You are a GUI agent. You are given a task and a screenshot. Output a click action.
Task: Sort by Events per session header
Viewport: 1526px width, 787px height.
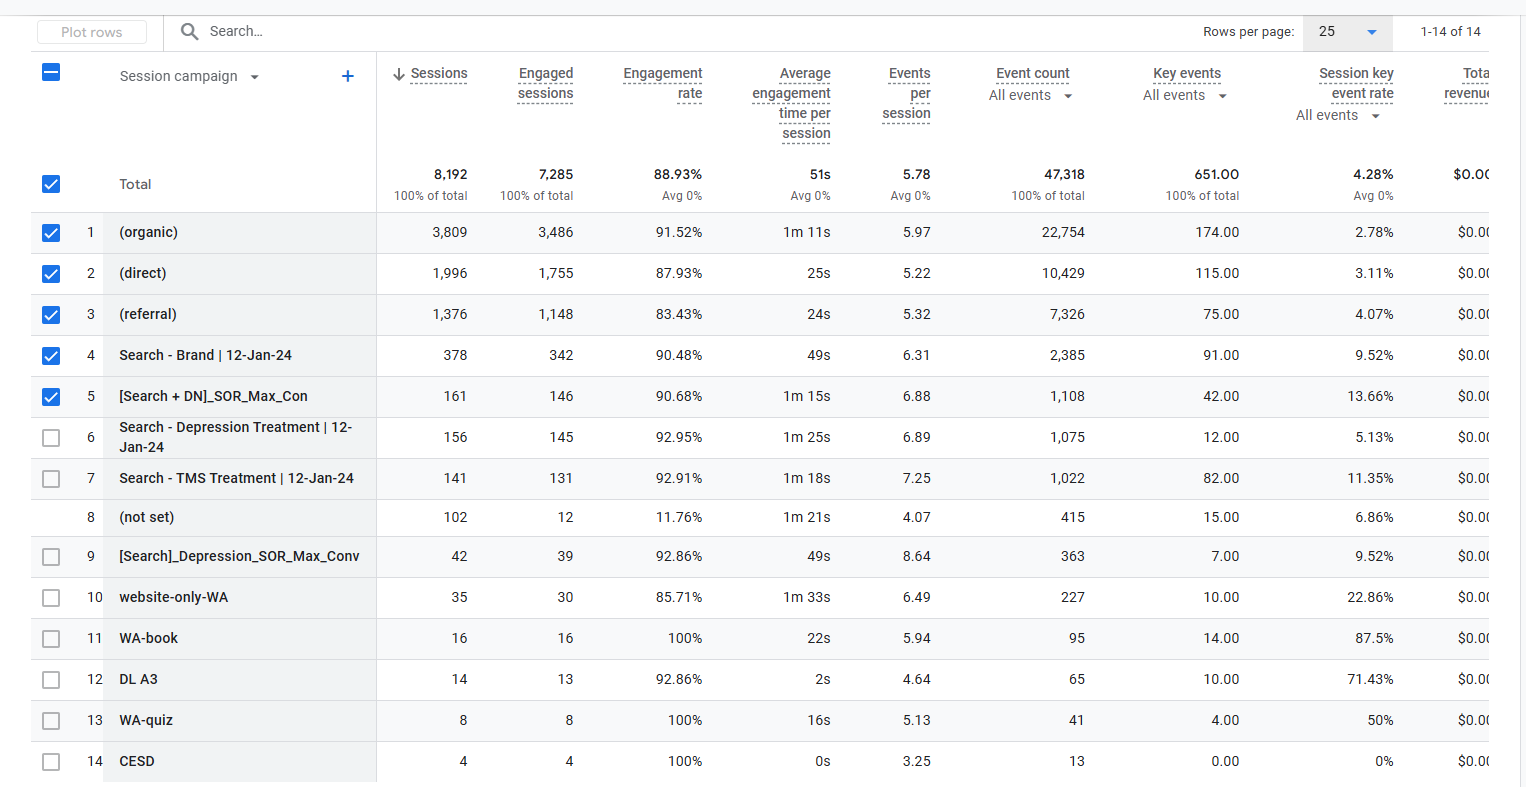(907, 94)
